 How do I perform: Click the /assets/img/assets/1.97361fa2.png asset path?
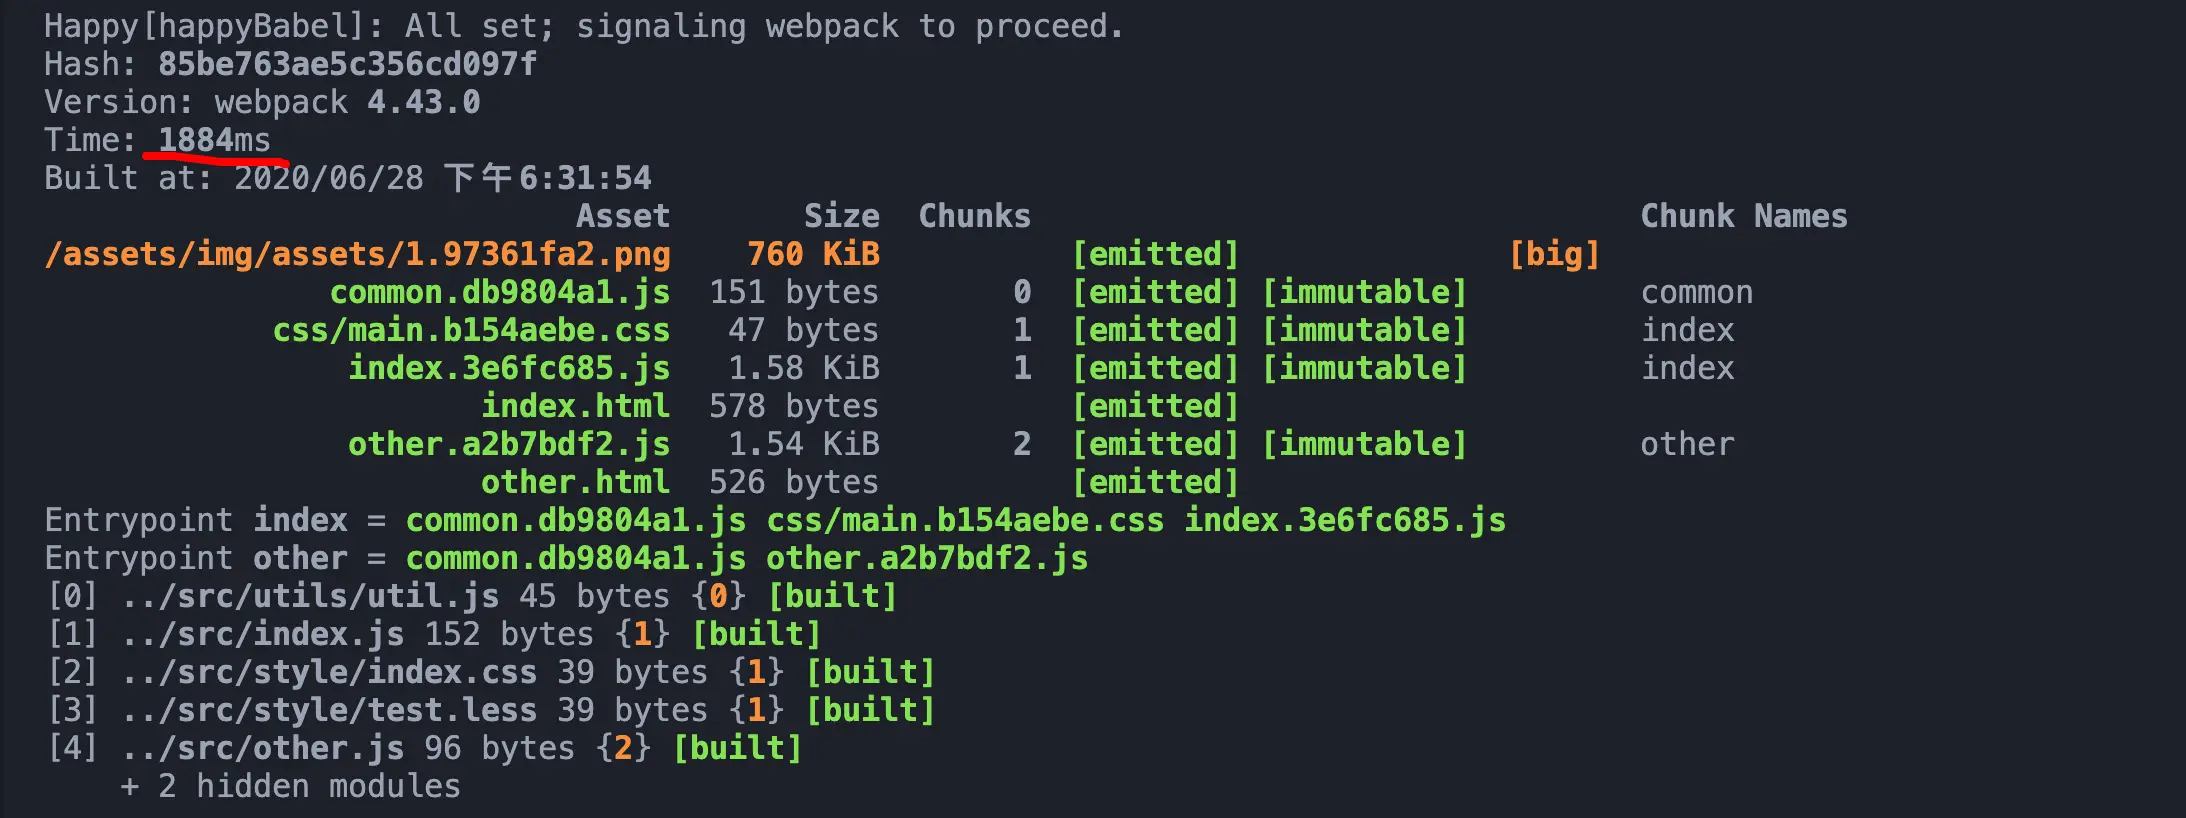click(x=357, y=254)
